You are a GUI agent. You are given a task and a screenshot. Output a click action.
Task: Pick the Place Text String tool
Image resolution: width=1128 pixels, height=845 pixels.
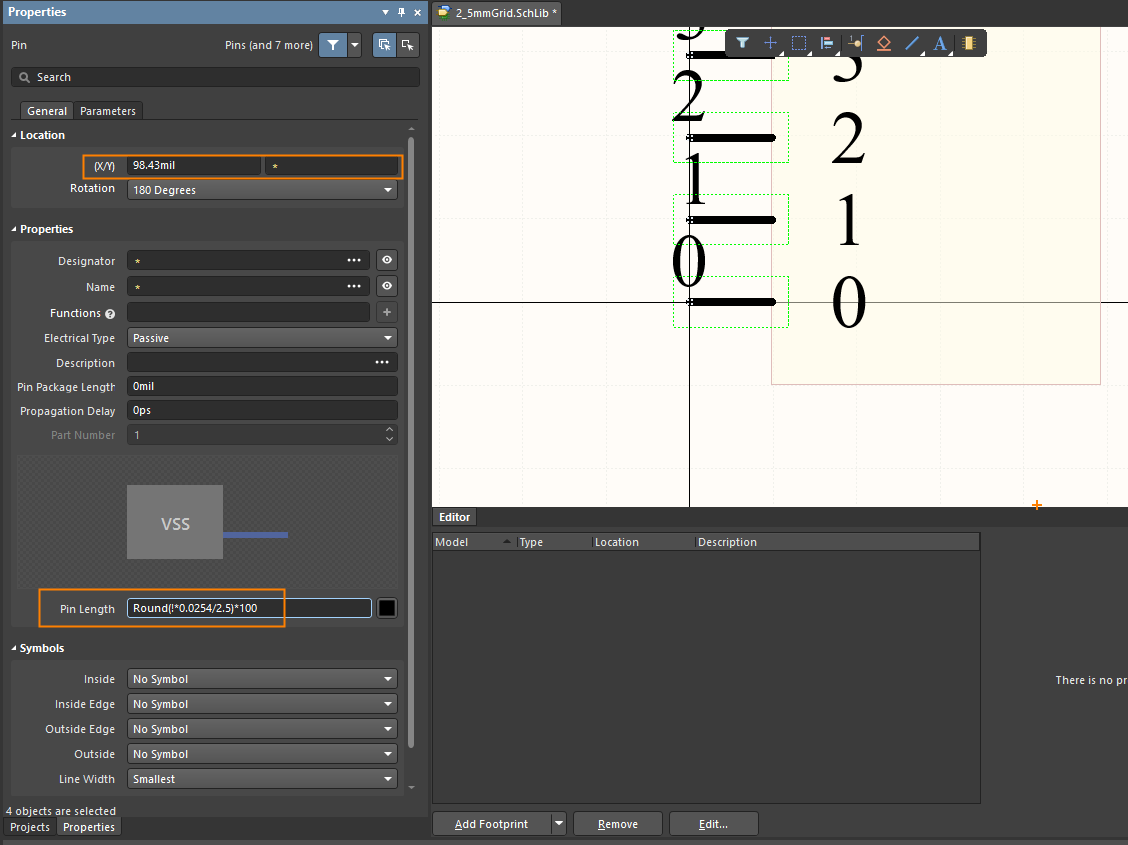(x=940, y=43)
